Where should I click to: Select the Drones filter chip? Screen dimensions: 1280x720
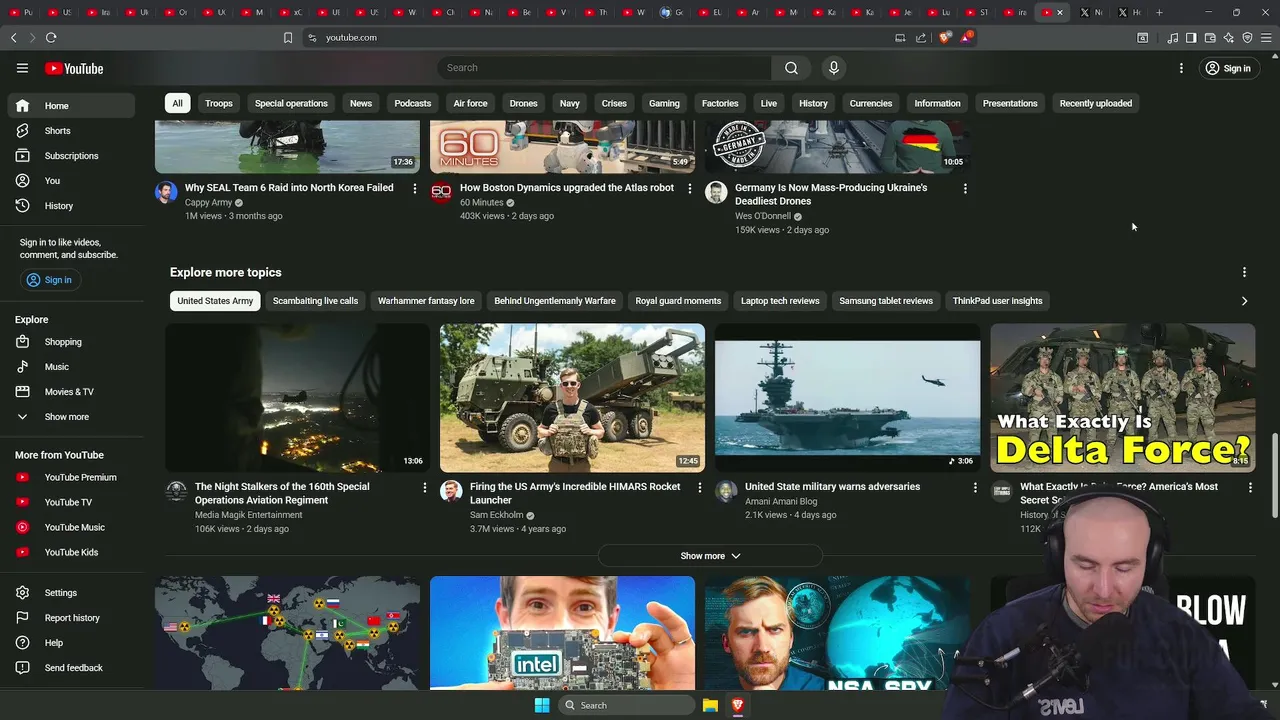(523, 103)
